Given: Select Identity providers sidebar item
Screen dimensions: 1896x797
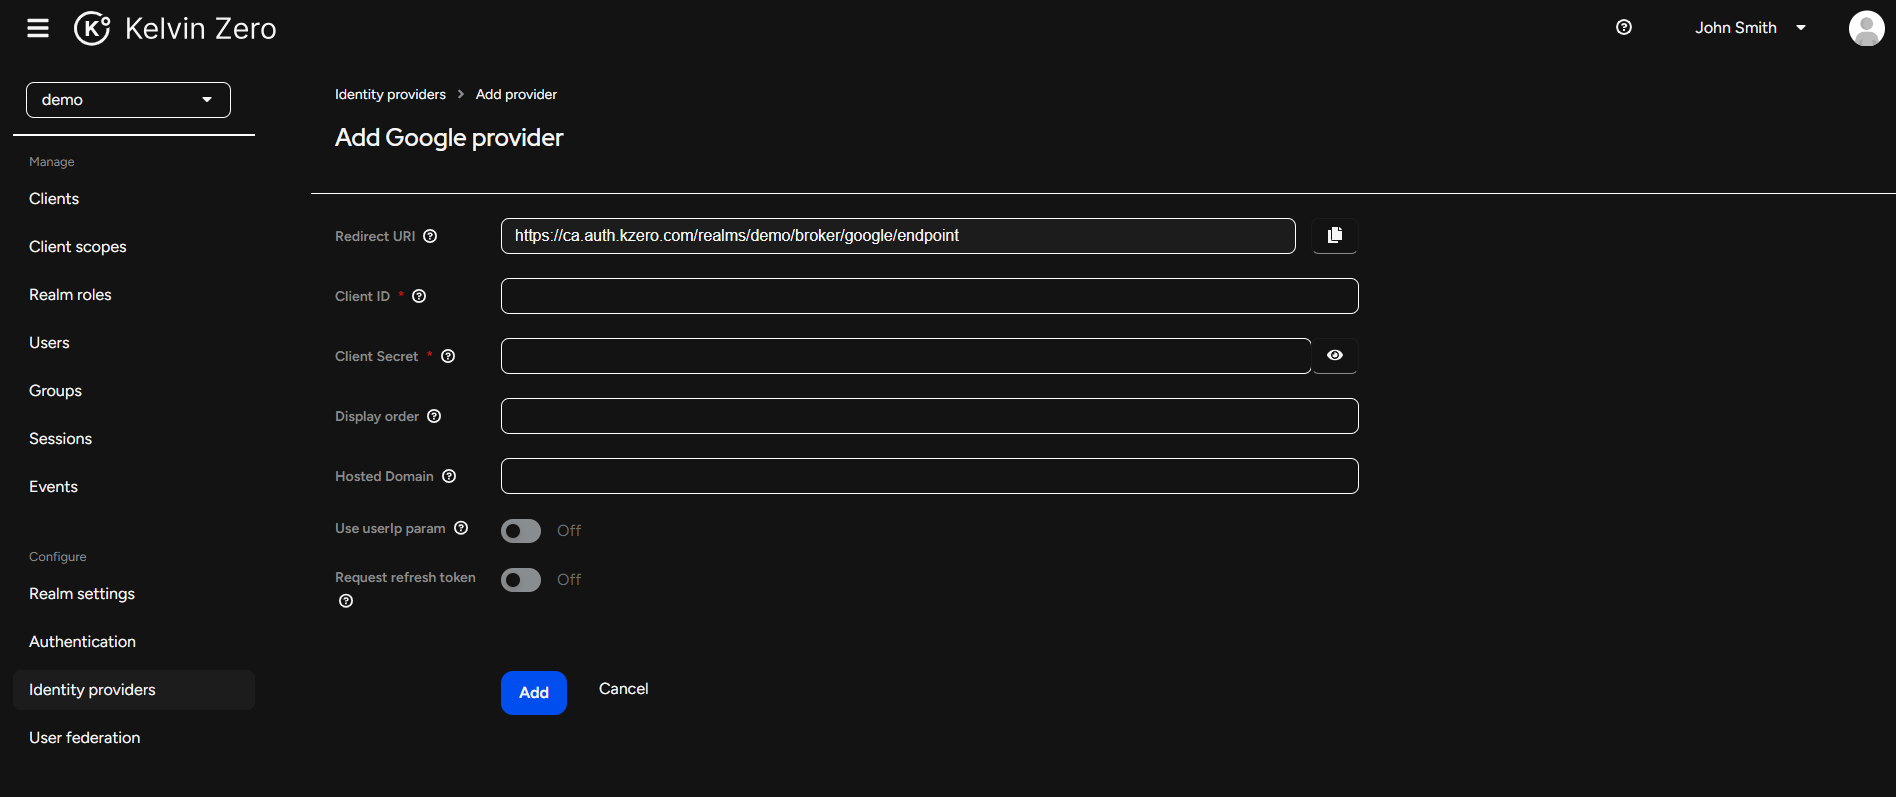Looking at the screenshot, I should 134,690.
